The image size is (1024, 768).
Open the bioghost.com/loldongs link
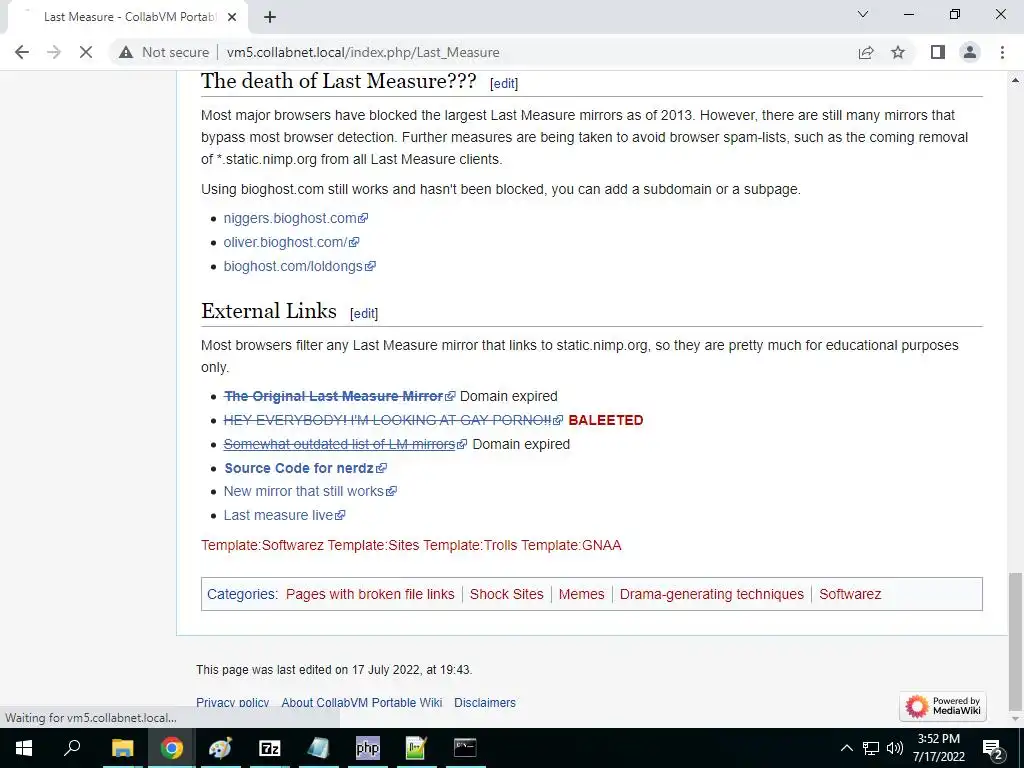coord(299,266)
